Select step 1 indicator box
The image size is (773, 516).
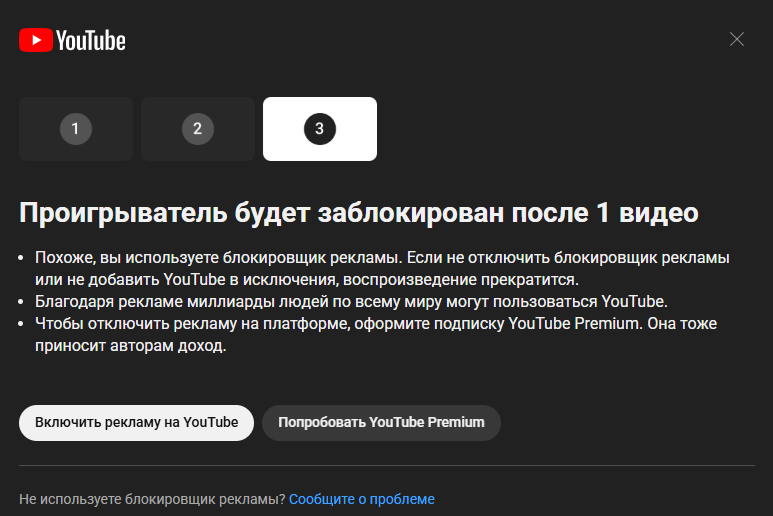point(76,129)
